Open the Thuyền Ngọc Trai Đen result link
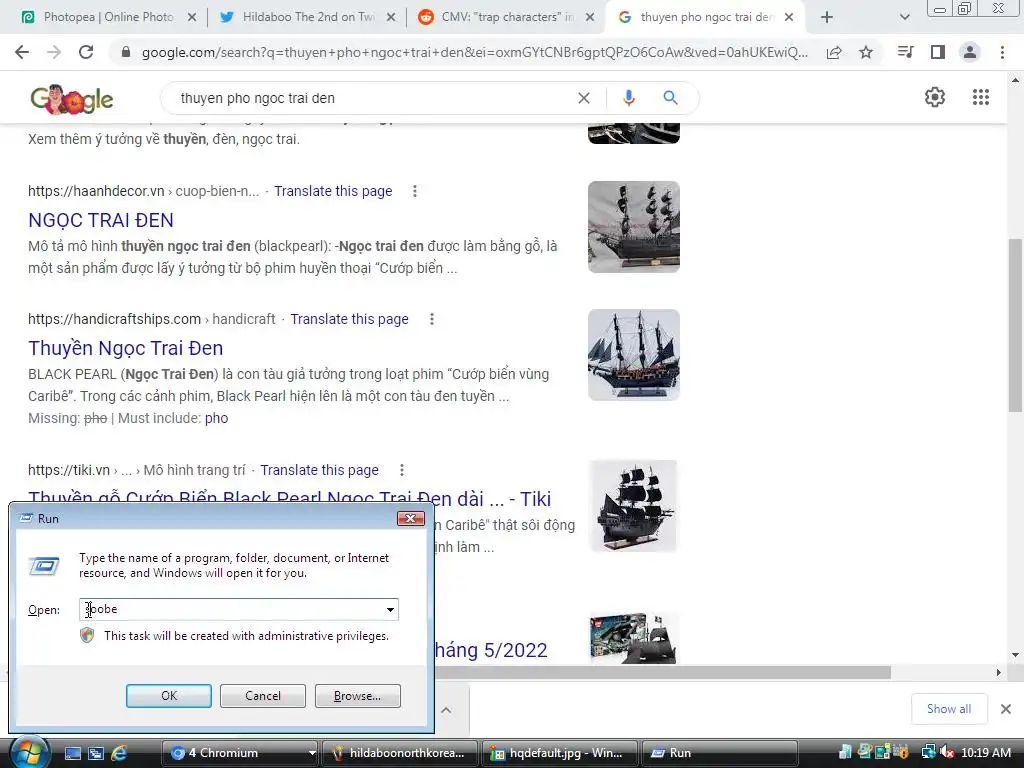 point(125,348)
